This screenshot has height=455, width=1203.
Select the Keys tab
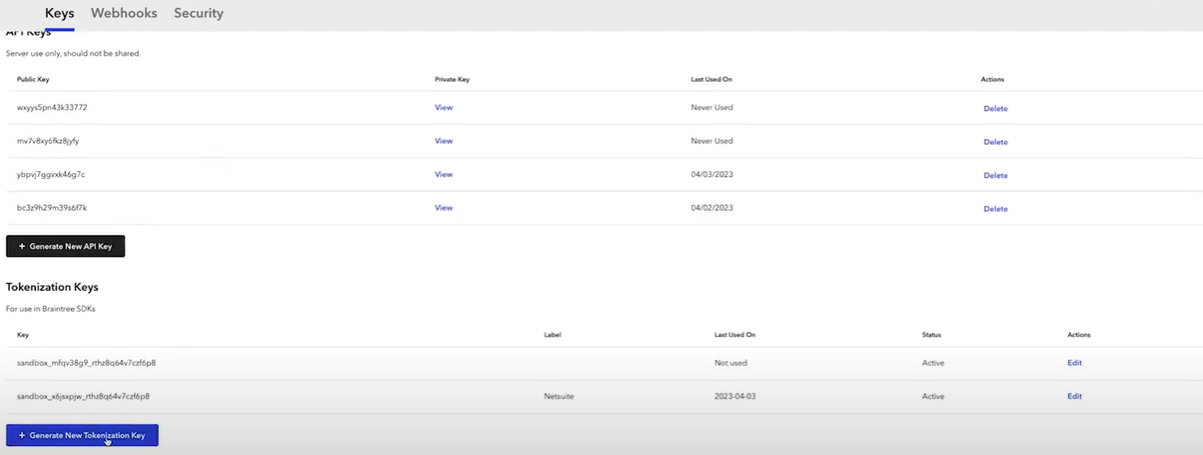(59, 13)
